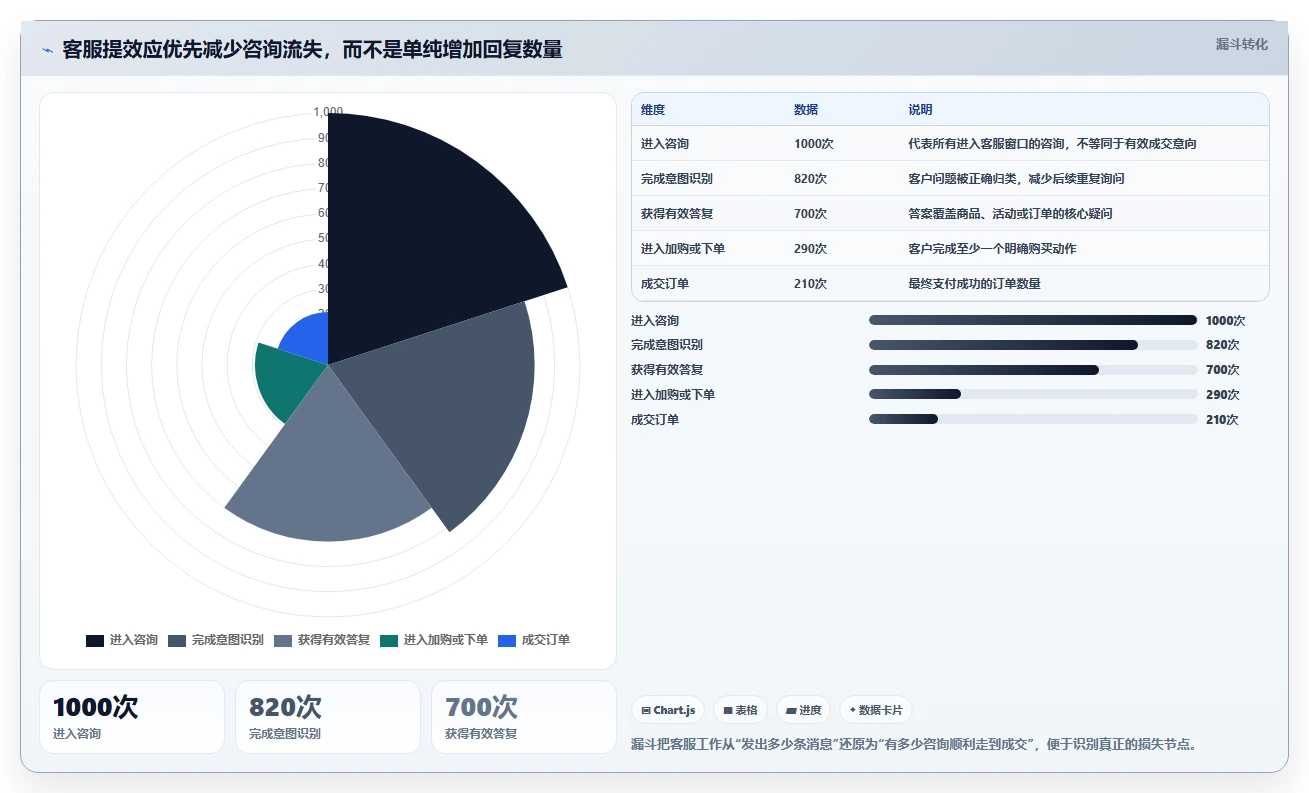Screen dimensions: 1309x793
Task: Click the 210次 label beside its progress bar
Action: (1223, 420)
